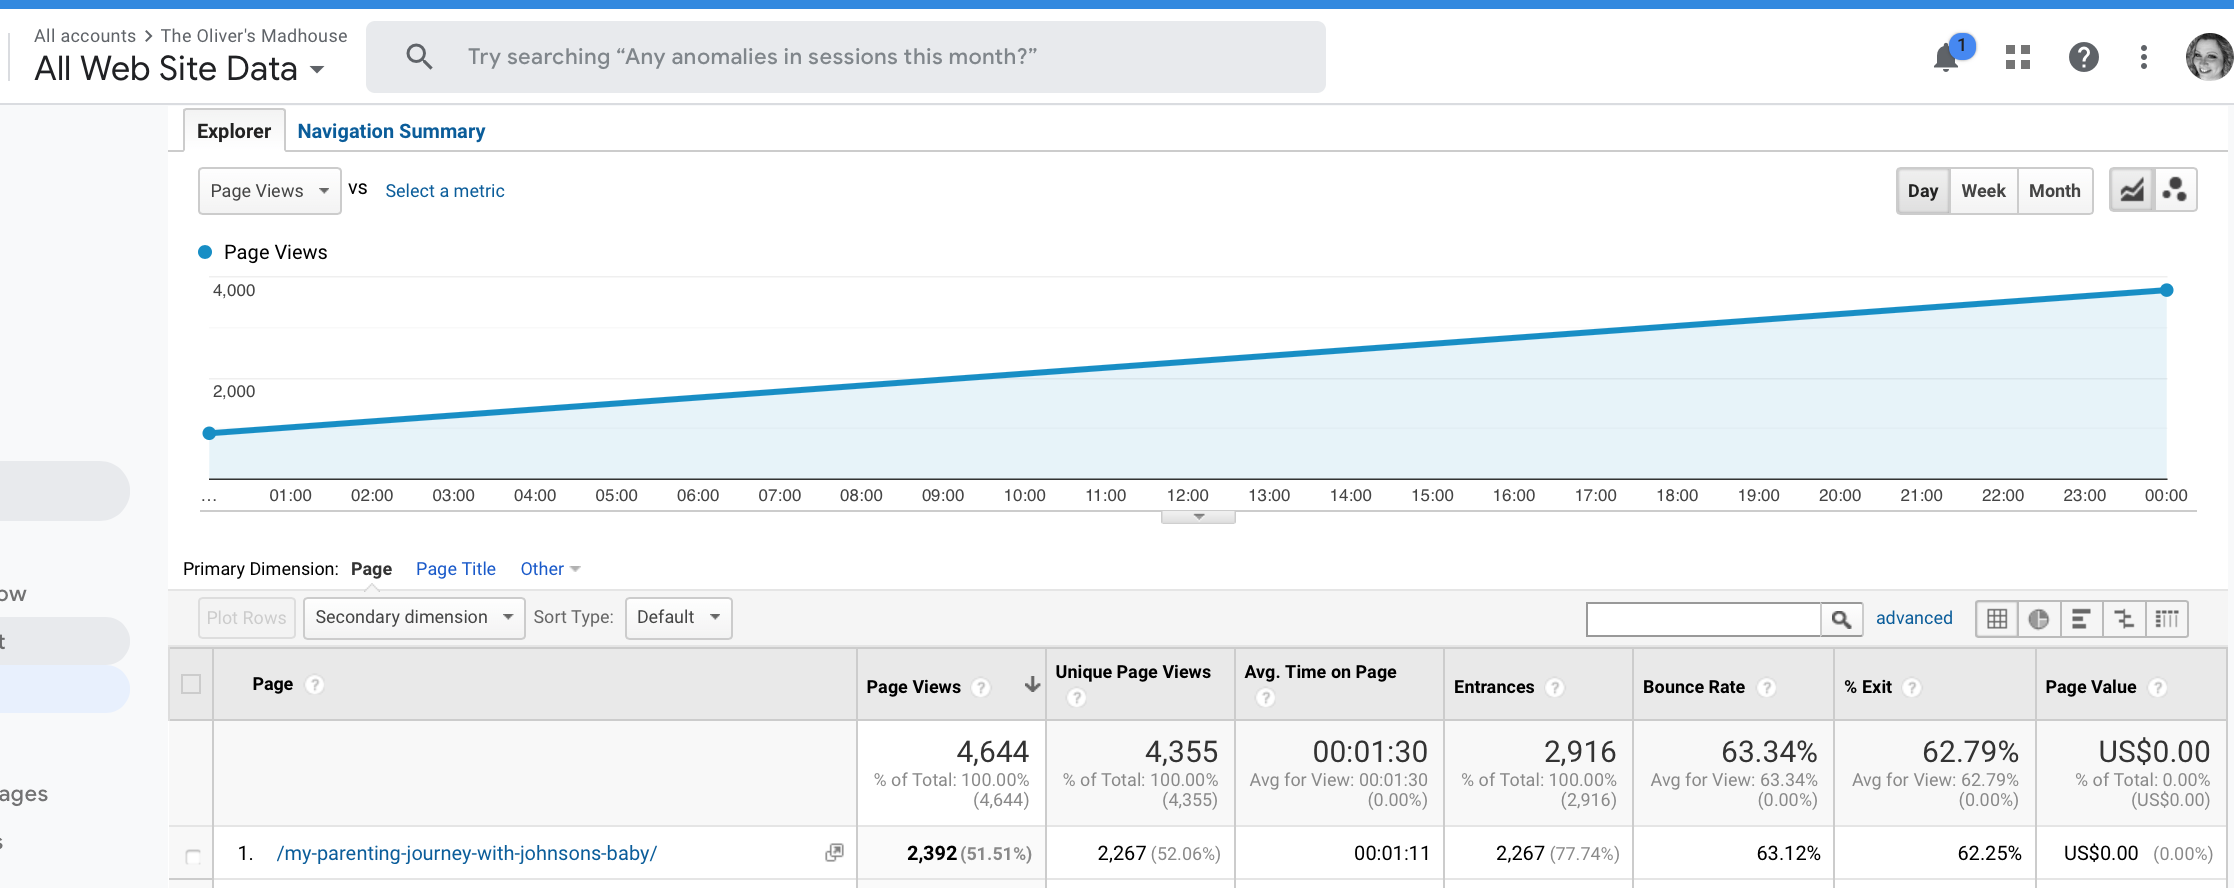Check the row 1 checkbox
Screen dimensions: 2234x888
193,856
